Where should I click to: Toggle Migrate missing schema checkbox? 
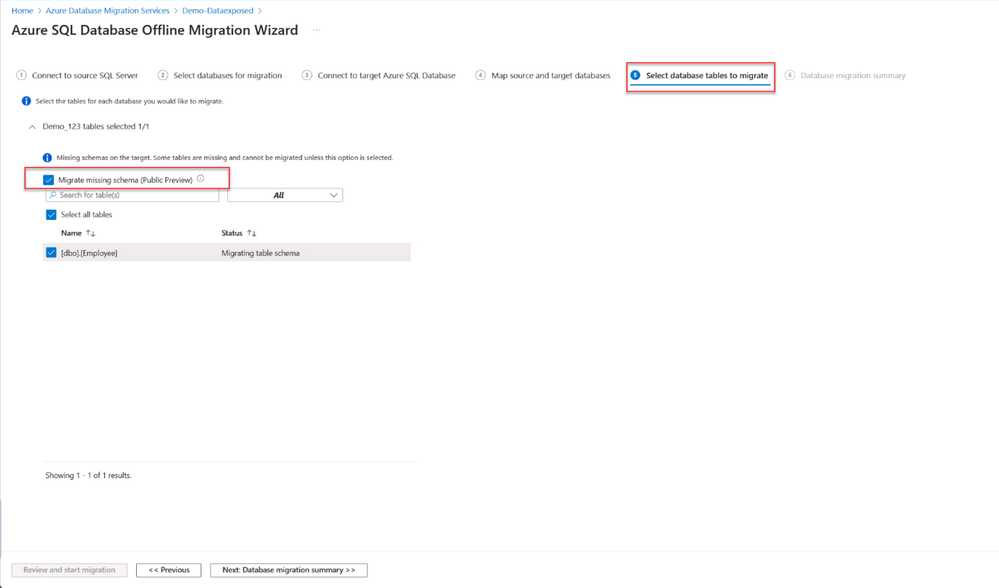(48, 180)
